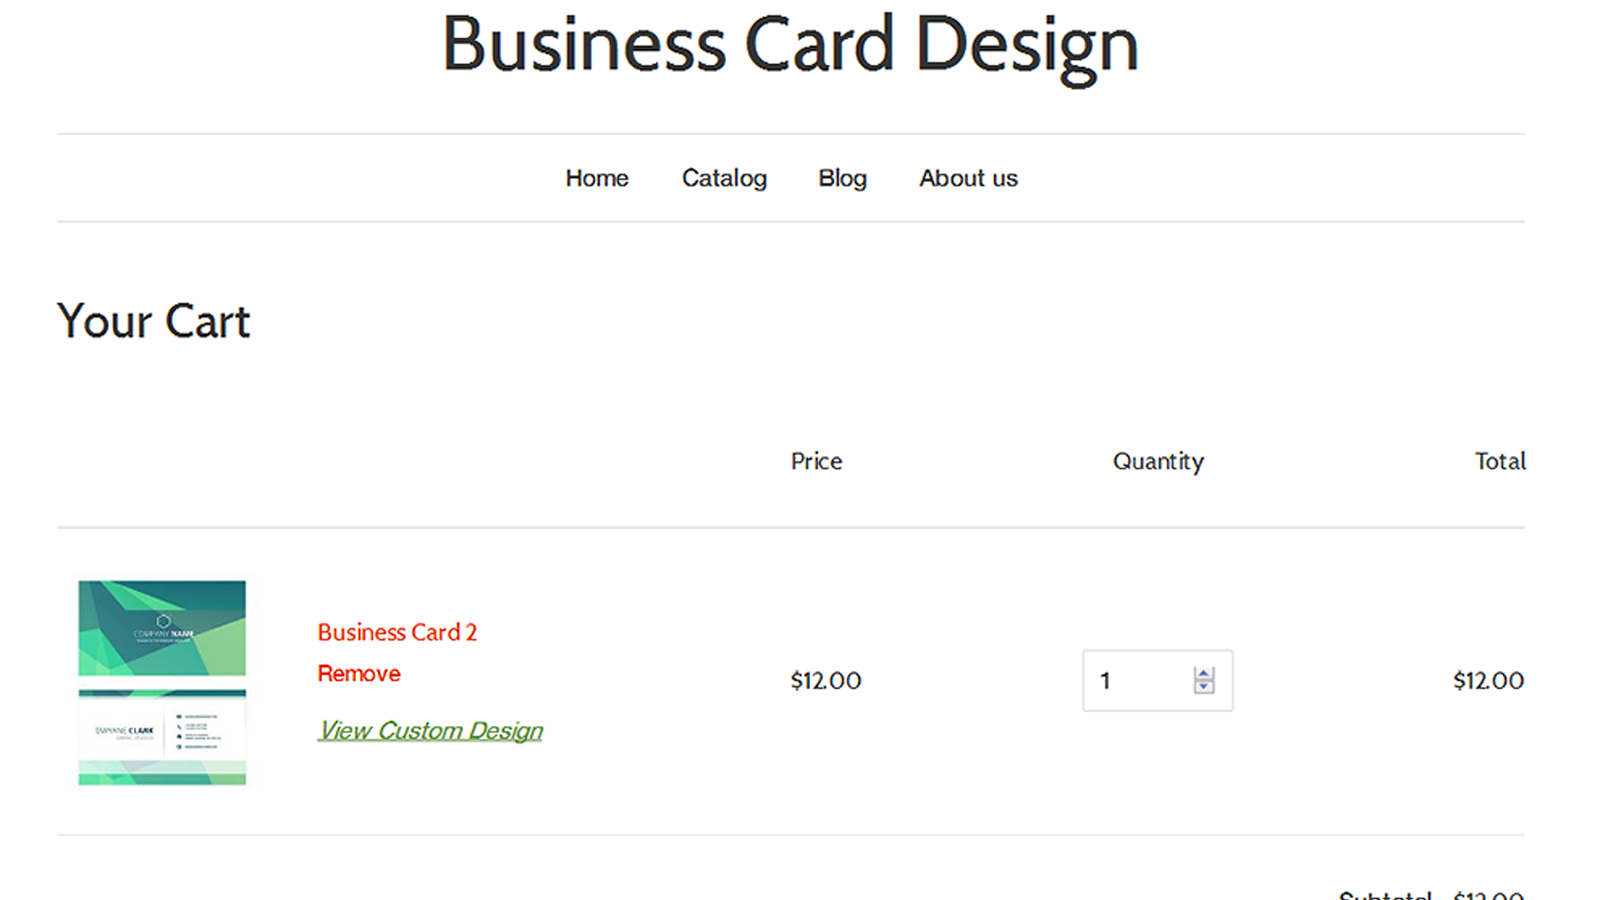Select the business card product thumbnail

click(x=161, y=683)
